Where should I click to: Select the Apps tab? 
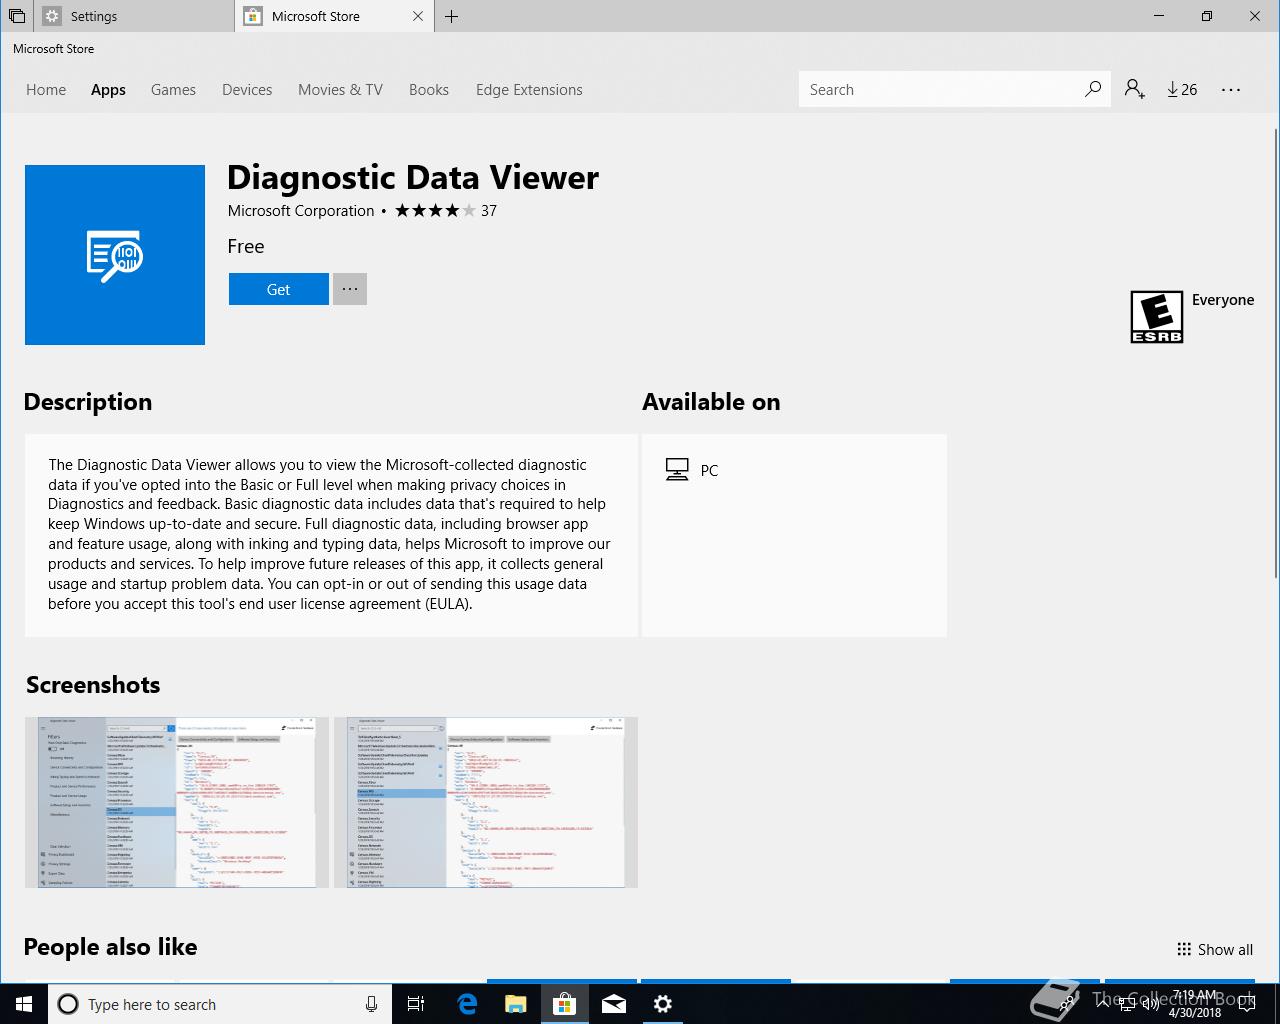pyautogui.click(x=108, y=89)
